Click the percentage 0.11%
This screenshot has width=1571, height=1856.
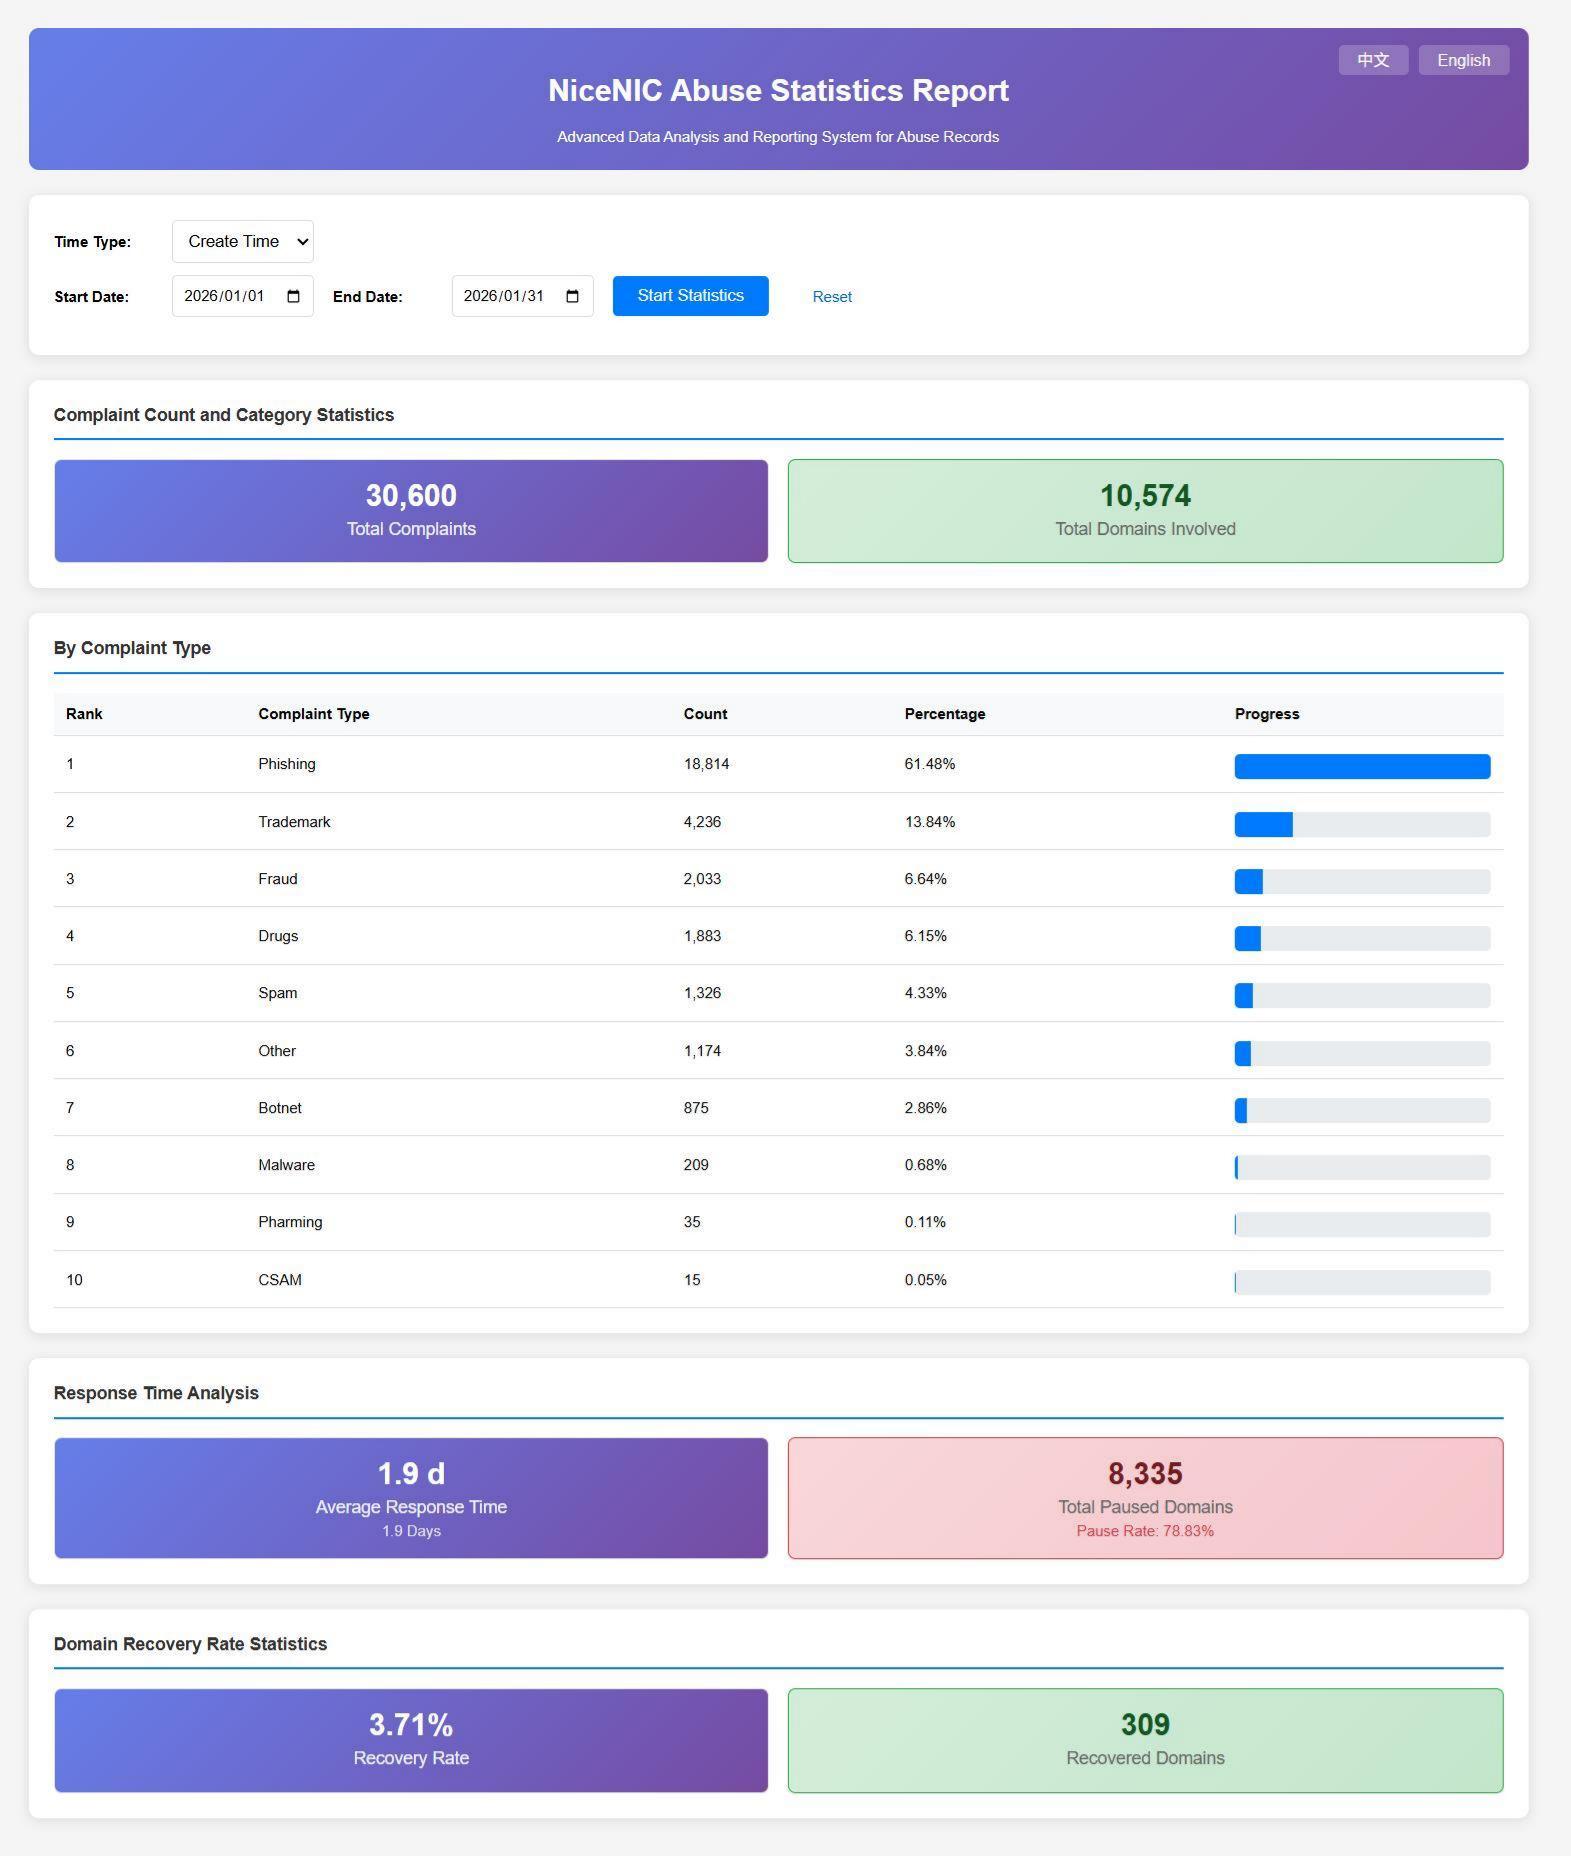925,1222
